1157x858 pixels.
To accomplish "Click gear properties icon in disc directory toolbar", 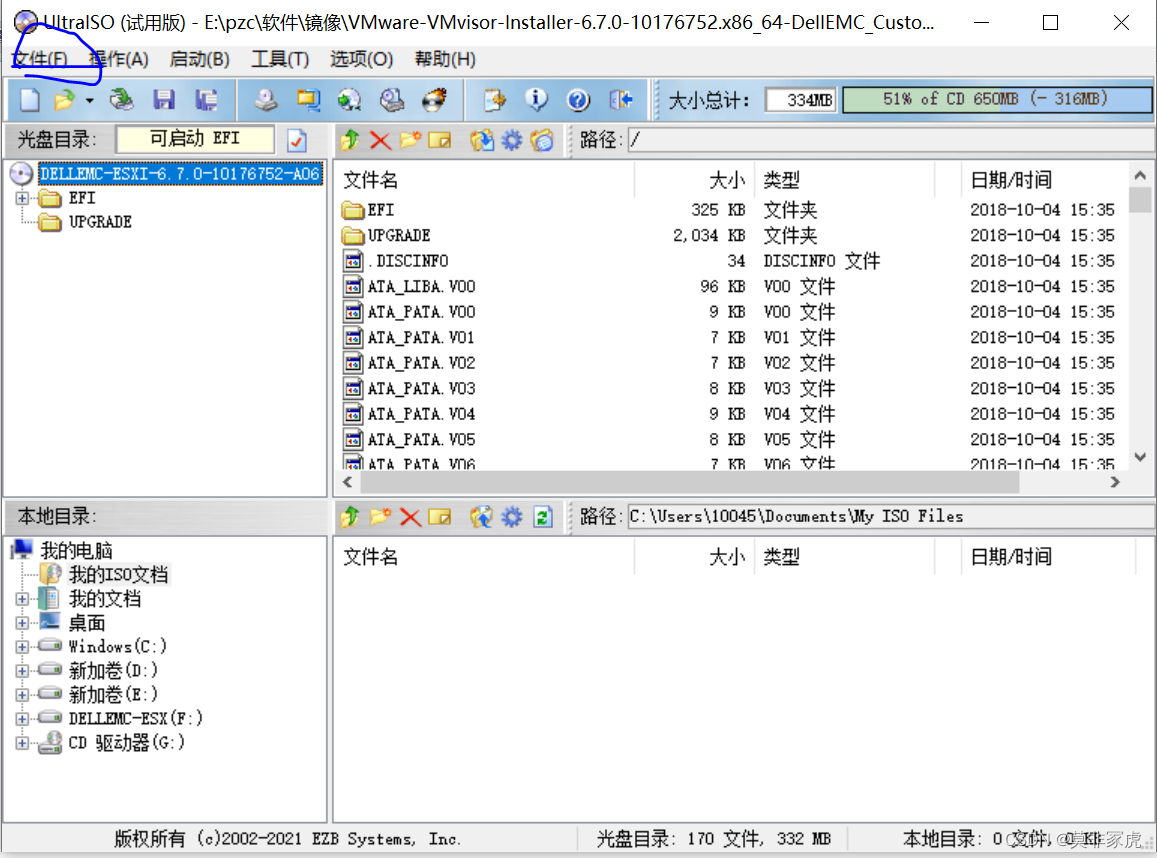I will point(511,140).
